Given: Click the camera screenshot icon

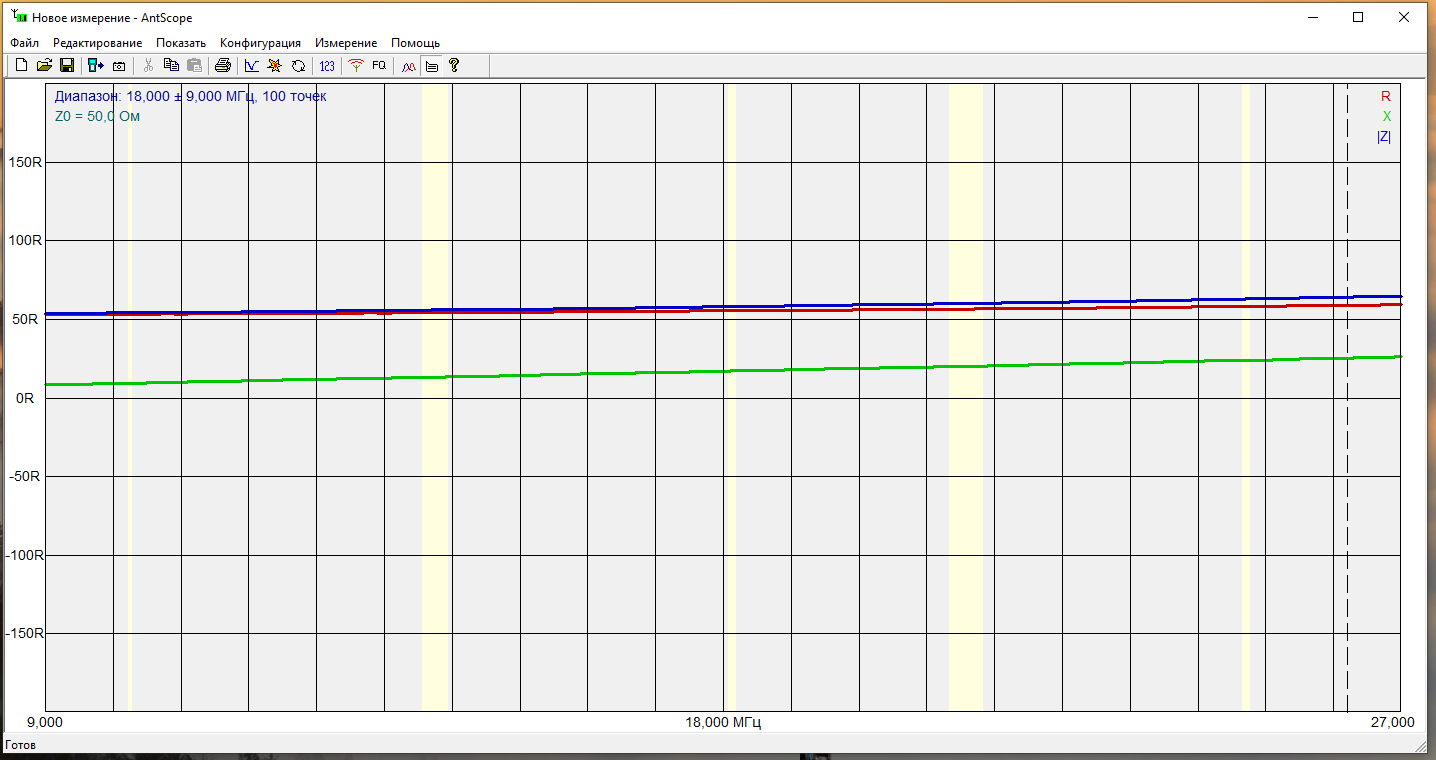Looking at the screenshot, I should pos(119,66).
